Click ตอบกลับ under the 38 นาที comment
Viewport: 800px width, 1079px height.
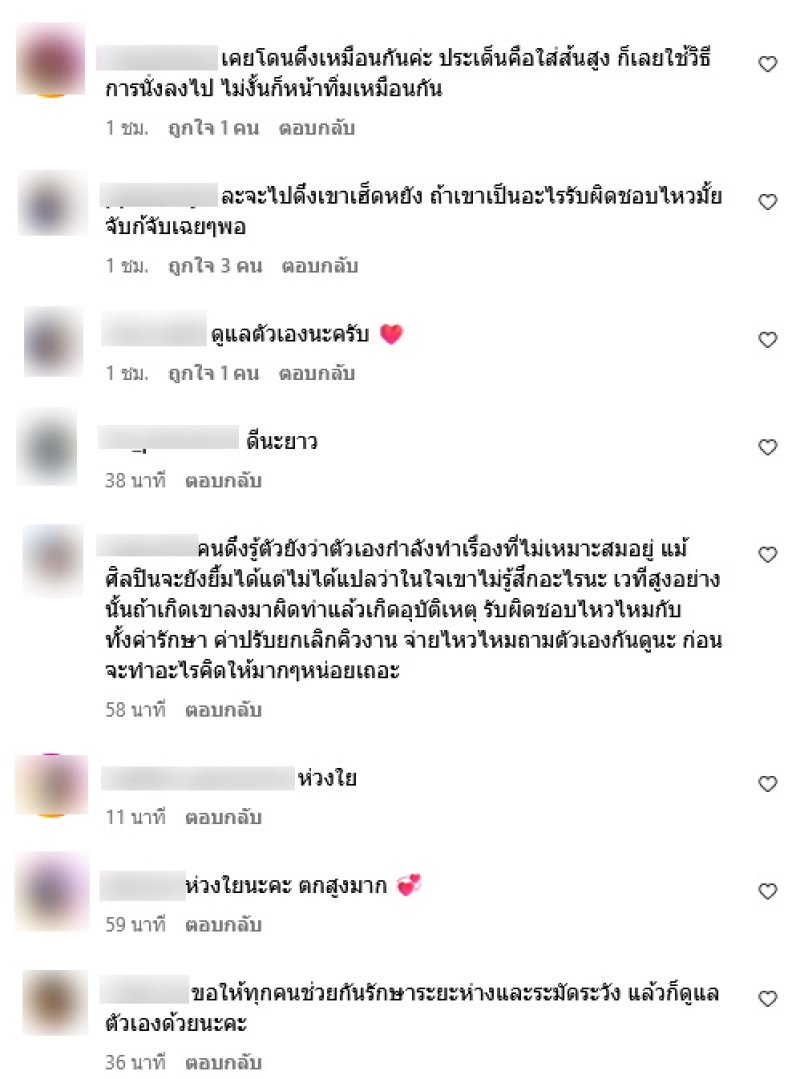(x=224, y=480)
